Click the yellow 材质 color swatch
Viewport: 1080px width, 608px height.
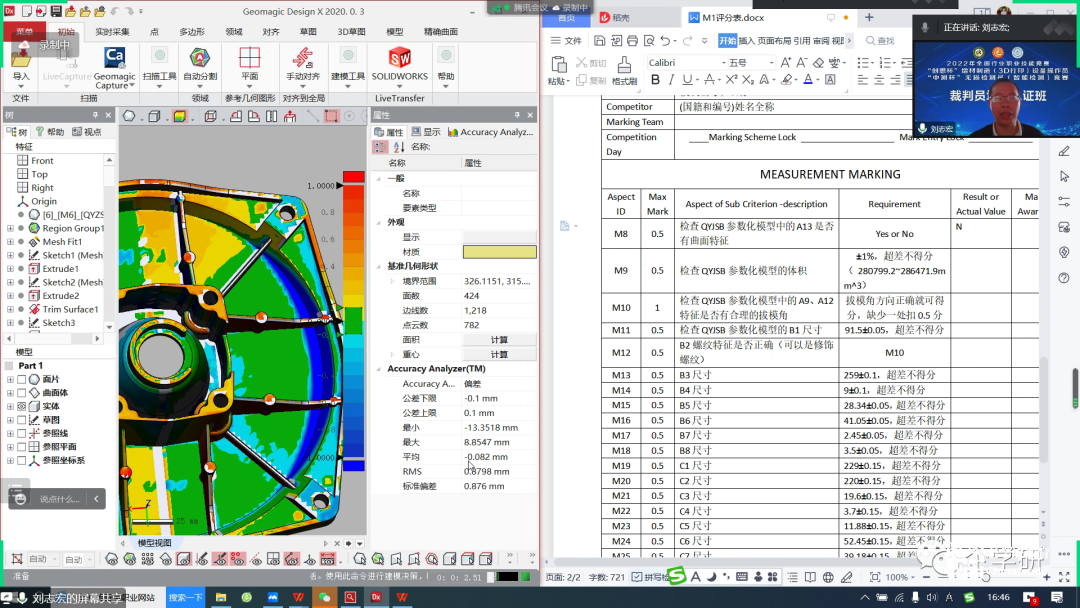(x=499, y=252)
